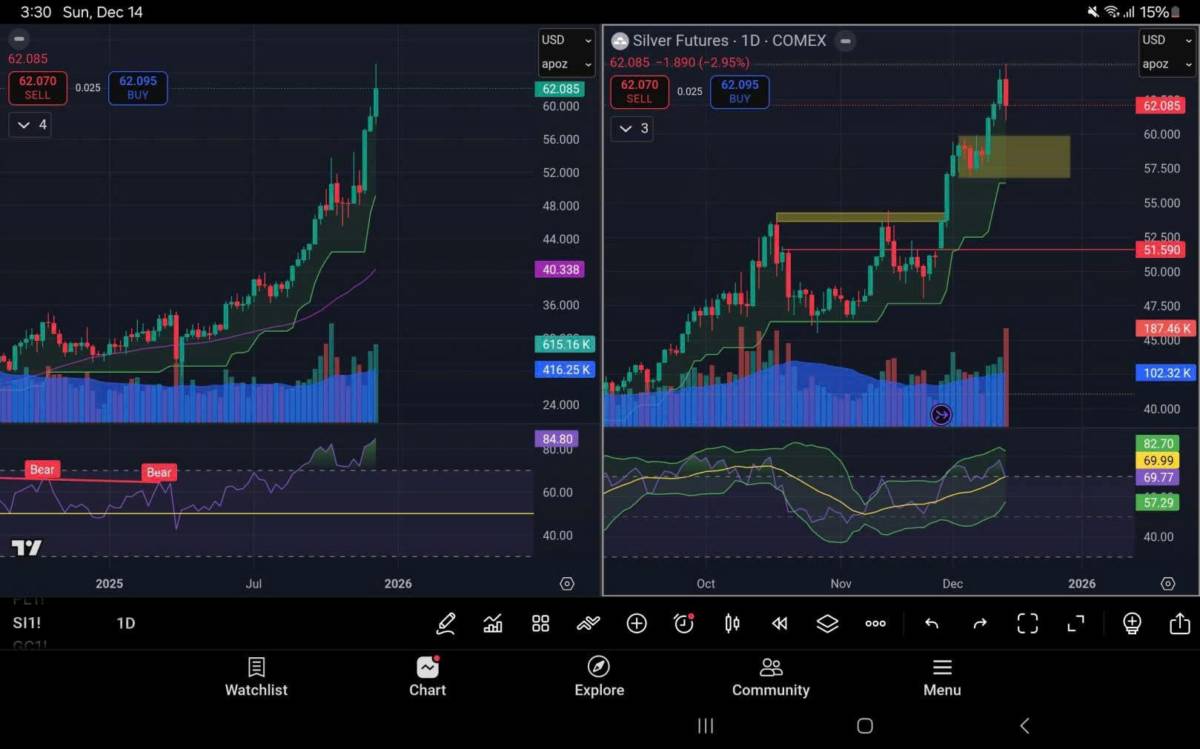This screenshot has height=749, width=1200.
Task: Start bar replay with rewind icon
Action: 780,624
